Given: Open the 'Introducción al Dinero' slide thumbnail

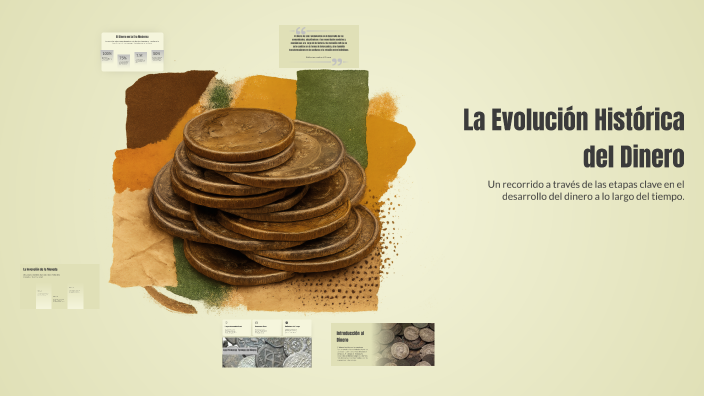Looking at the screenshot, I should (x=383, y=344).
